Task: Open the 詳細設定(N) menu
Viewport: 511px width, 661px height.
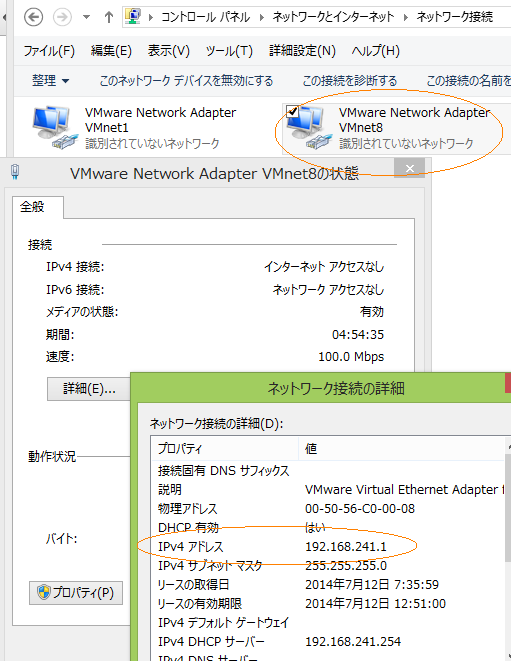Action: (x=302, y=51)
